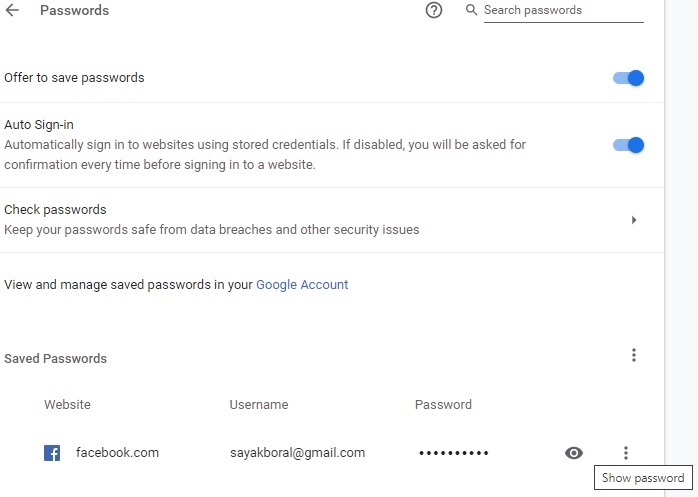698x497 pixels.
Task: Expand Check passwords with the arrow
Action: pyautogui.click(x=634, y=220)
